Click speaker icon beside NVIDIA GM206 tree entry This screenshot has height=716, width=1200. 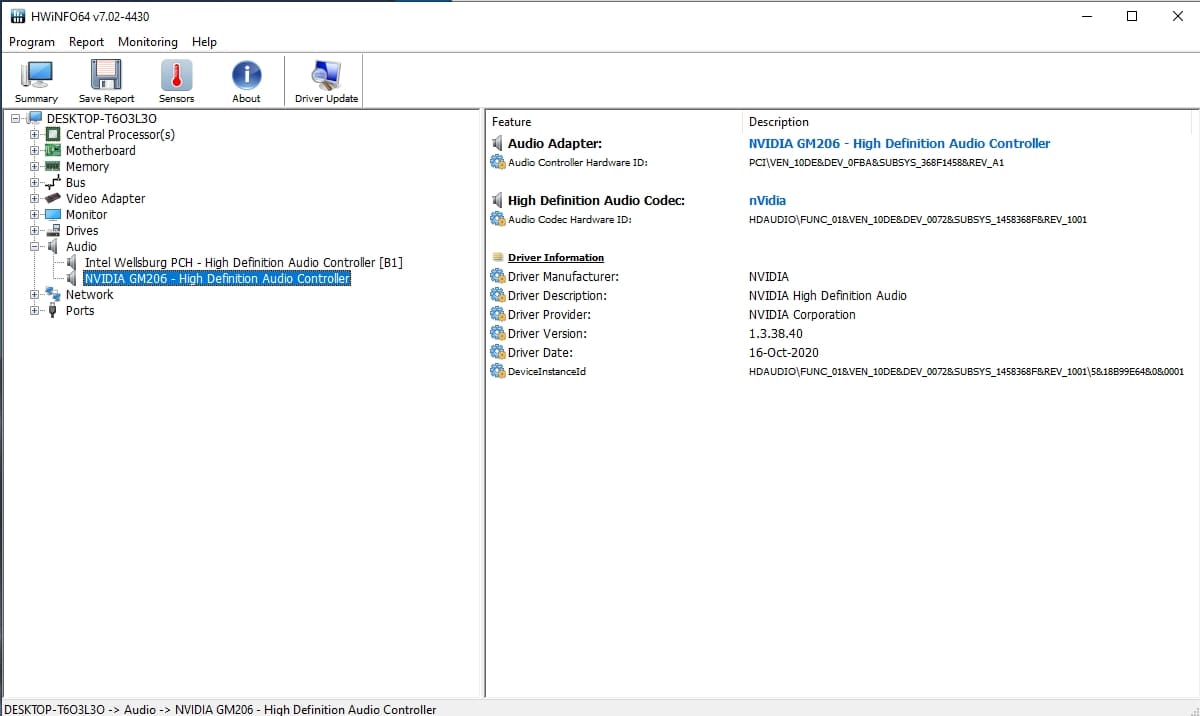pos(72,278)
